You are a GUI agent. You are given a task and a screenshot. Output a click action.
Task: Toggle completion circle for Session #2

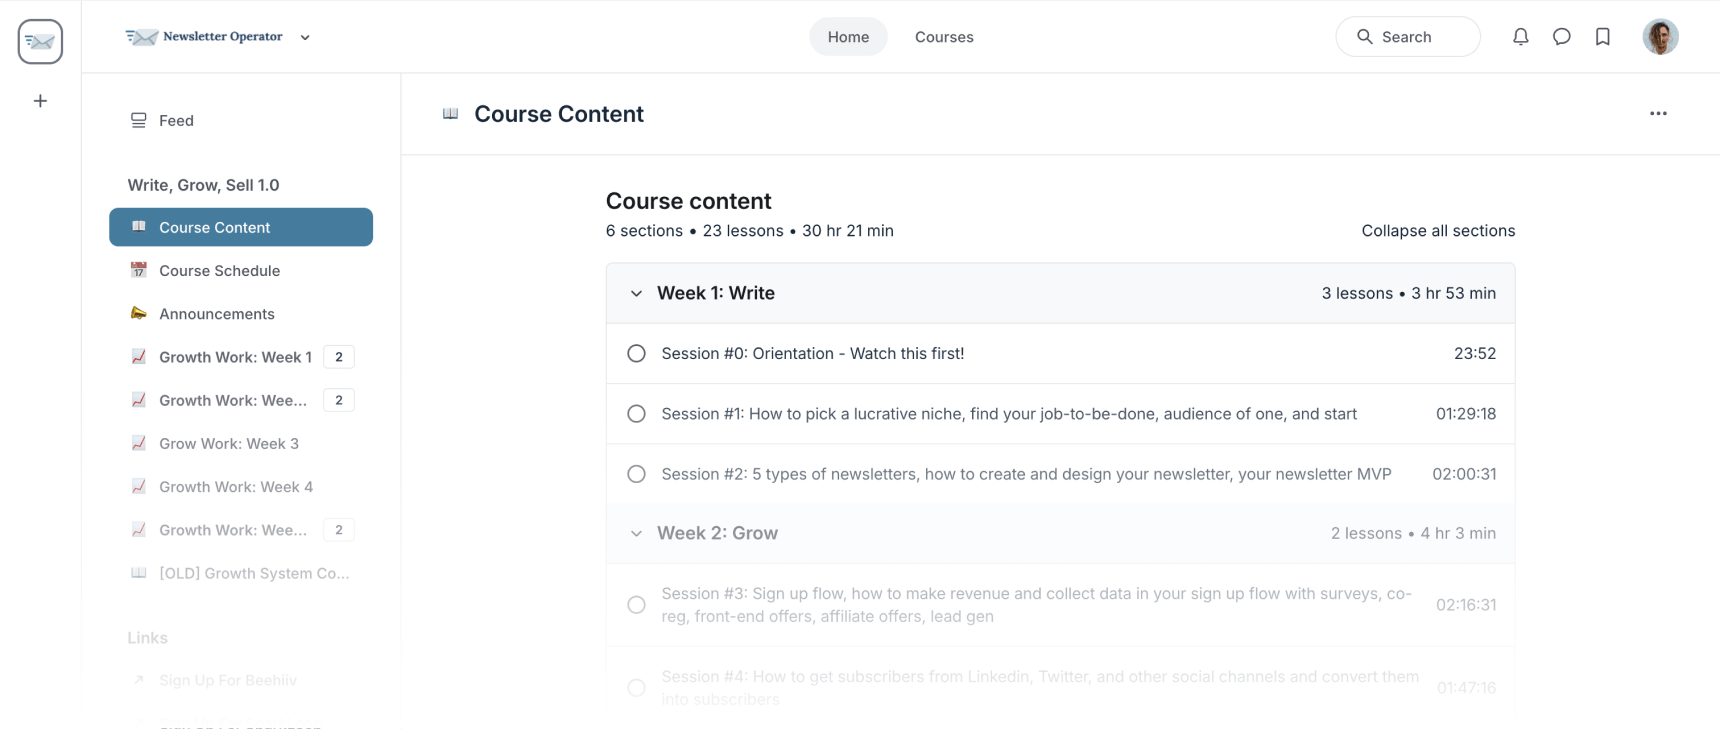637,473
